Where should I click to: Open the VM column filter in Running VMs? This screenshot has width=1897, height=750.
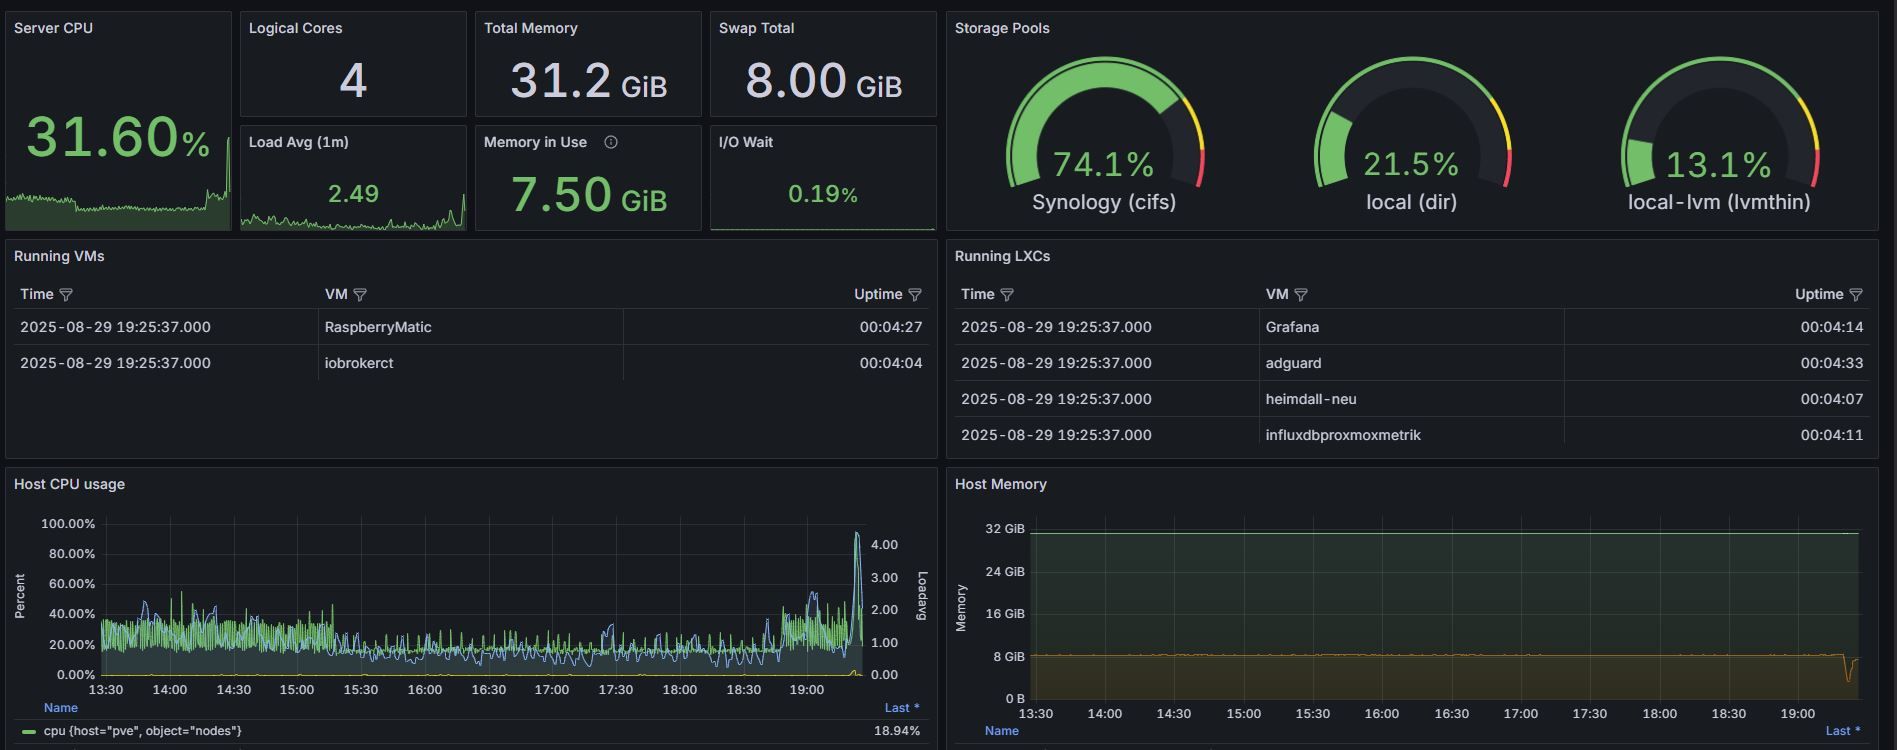click(360, 295)
